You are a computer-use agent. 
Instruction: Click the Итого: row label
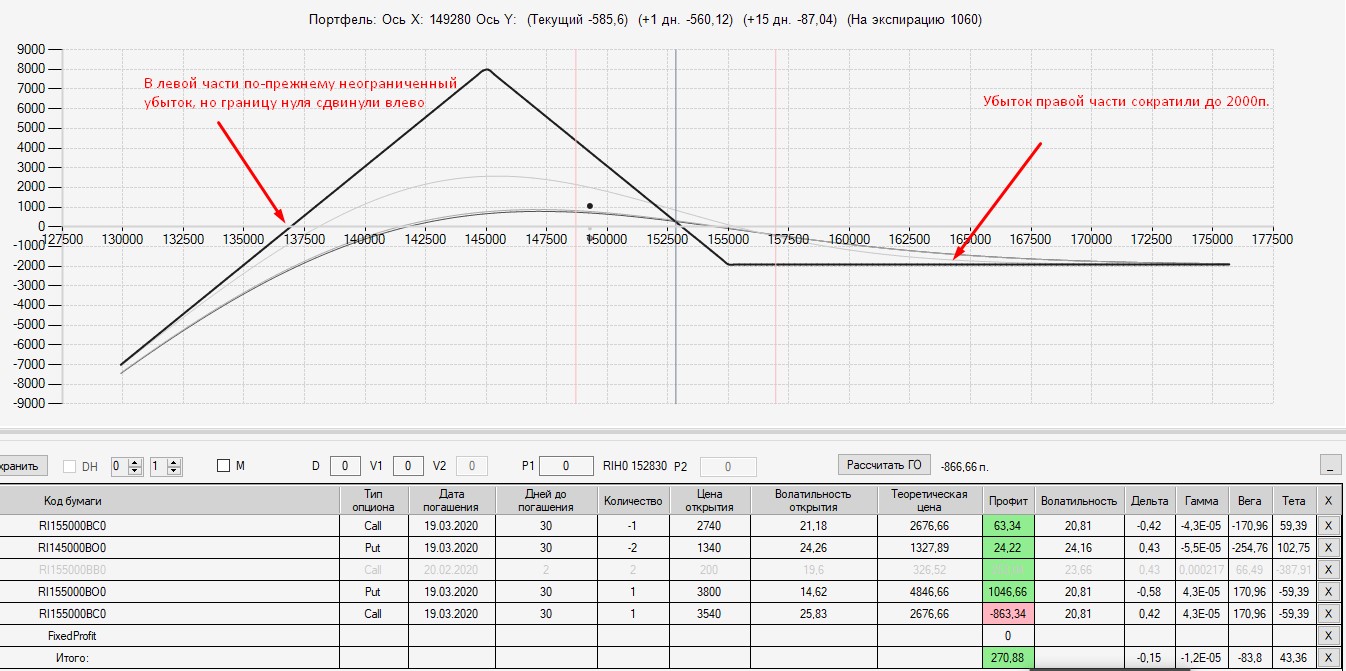(x=72, y=658)
